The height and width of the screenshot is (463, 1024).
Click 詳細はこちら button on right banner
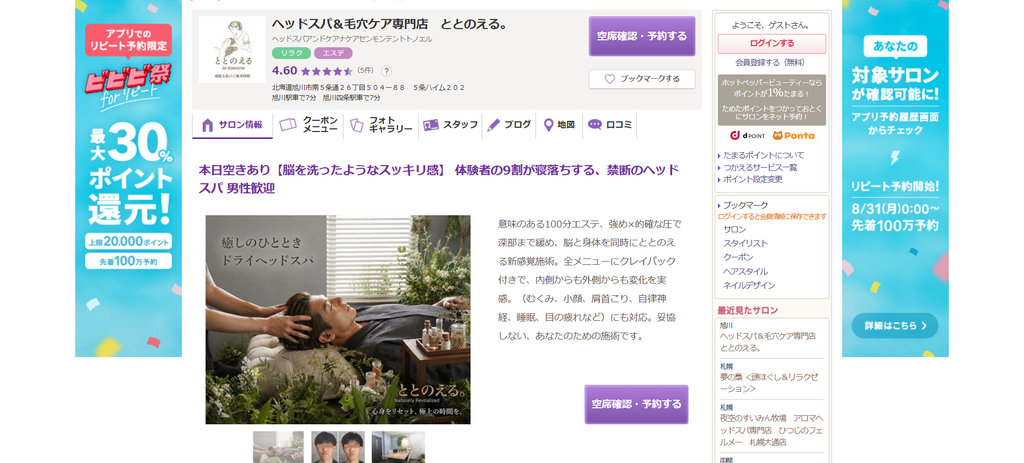click(895, 326)
